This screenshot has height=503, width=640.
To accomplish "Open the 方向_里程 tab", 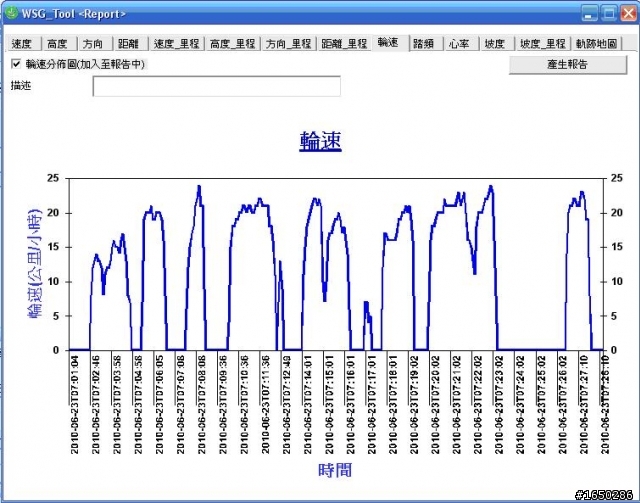I will click(x=288, y=43).
